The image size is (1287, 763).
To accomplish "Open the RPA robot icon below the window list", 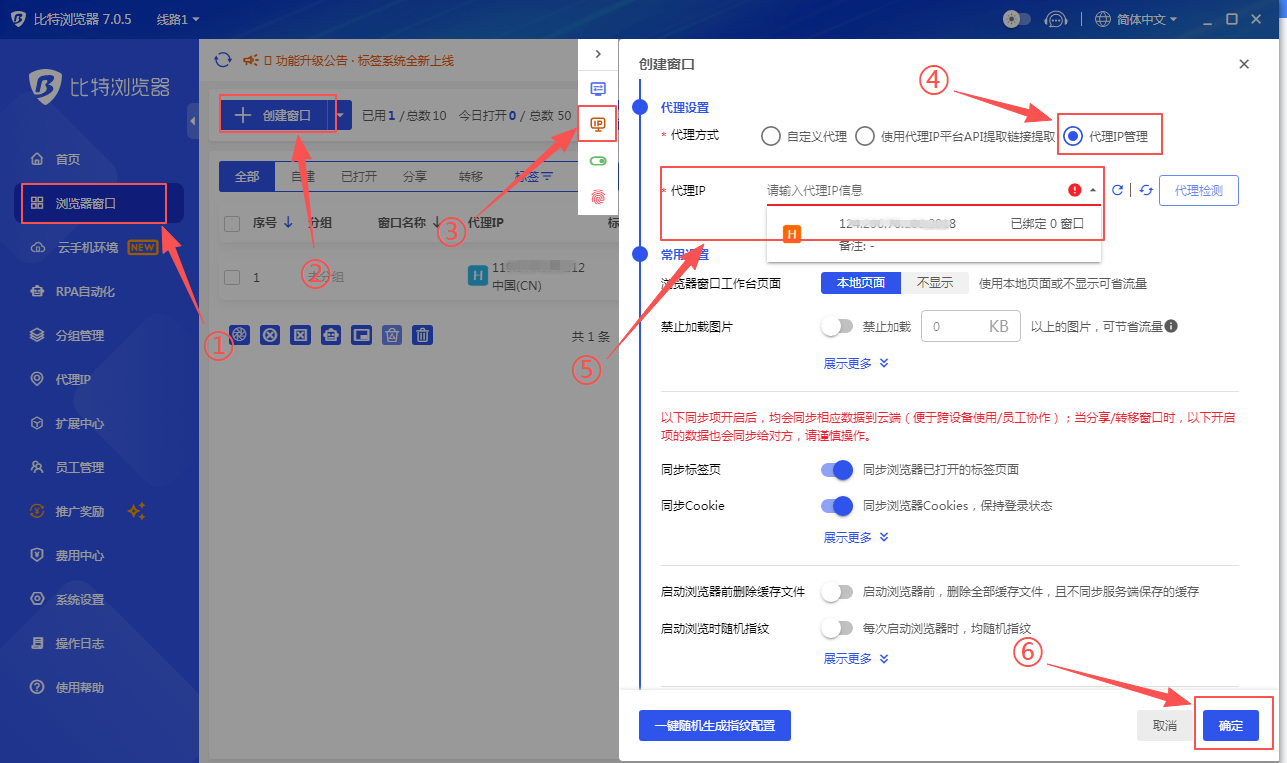I will pyautogui.click(x=330, y=335).
